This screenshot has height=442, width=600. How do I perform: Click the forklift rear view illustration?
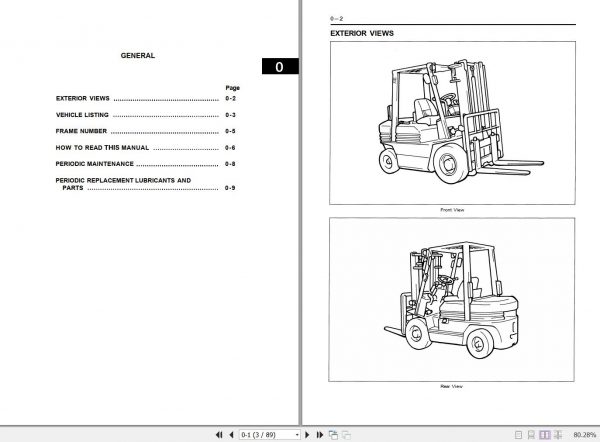point(452,300)
